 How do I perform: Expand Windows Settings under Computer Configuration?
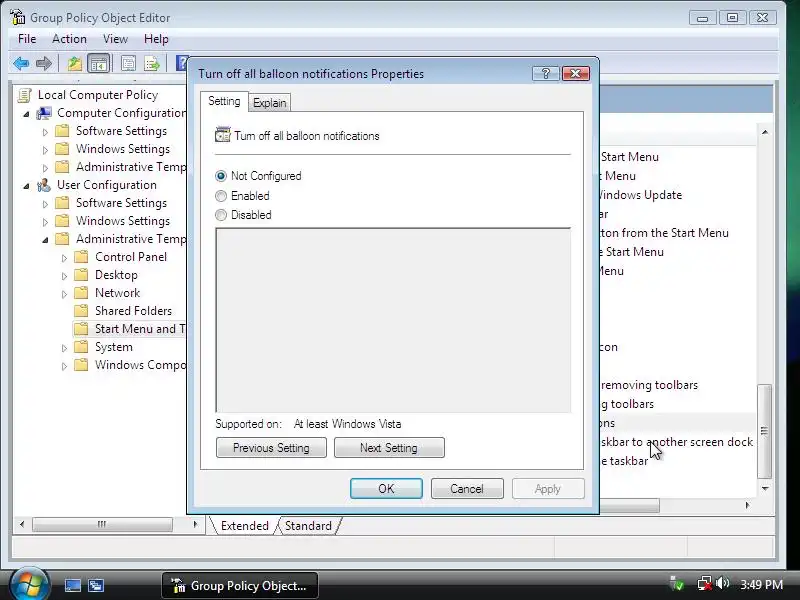pos(45,150)
